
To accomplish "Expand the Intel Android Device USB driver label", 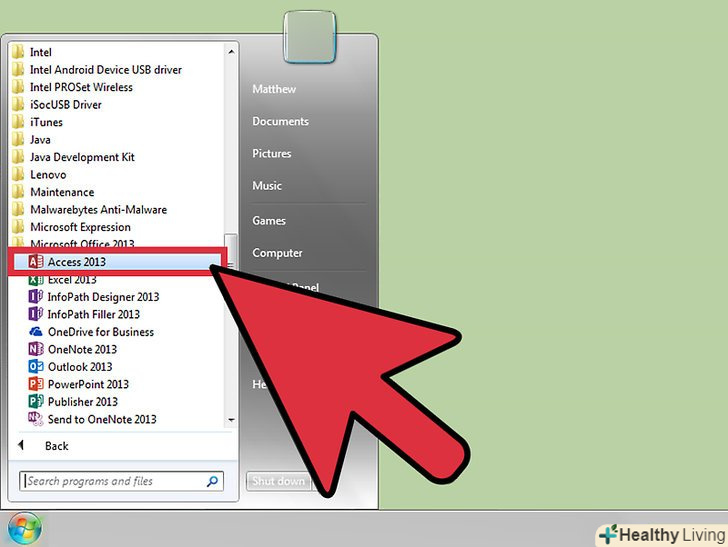I will pyautogui.click(x=106, y=69).
